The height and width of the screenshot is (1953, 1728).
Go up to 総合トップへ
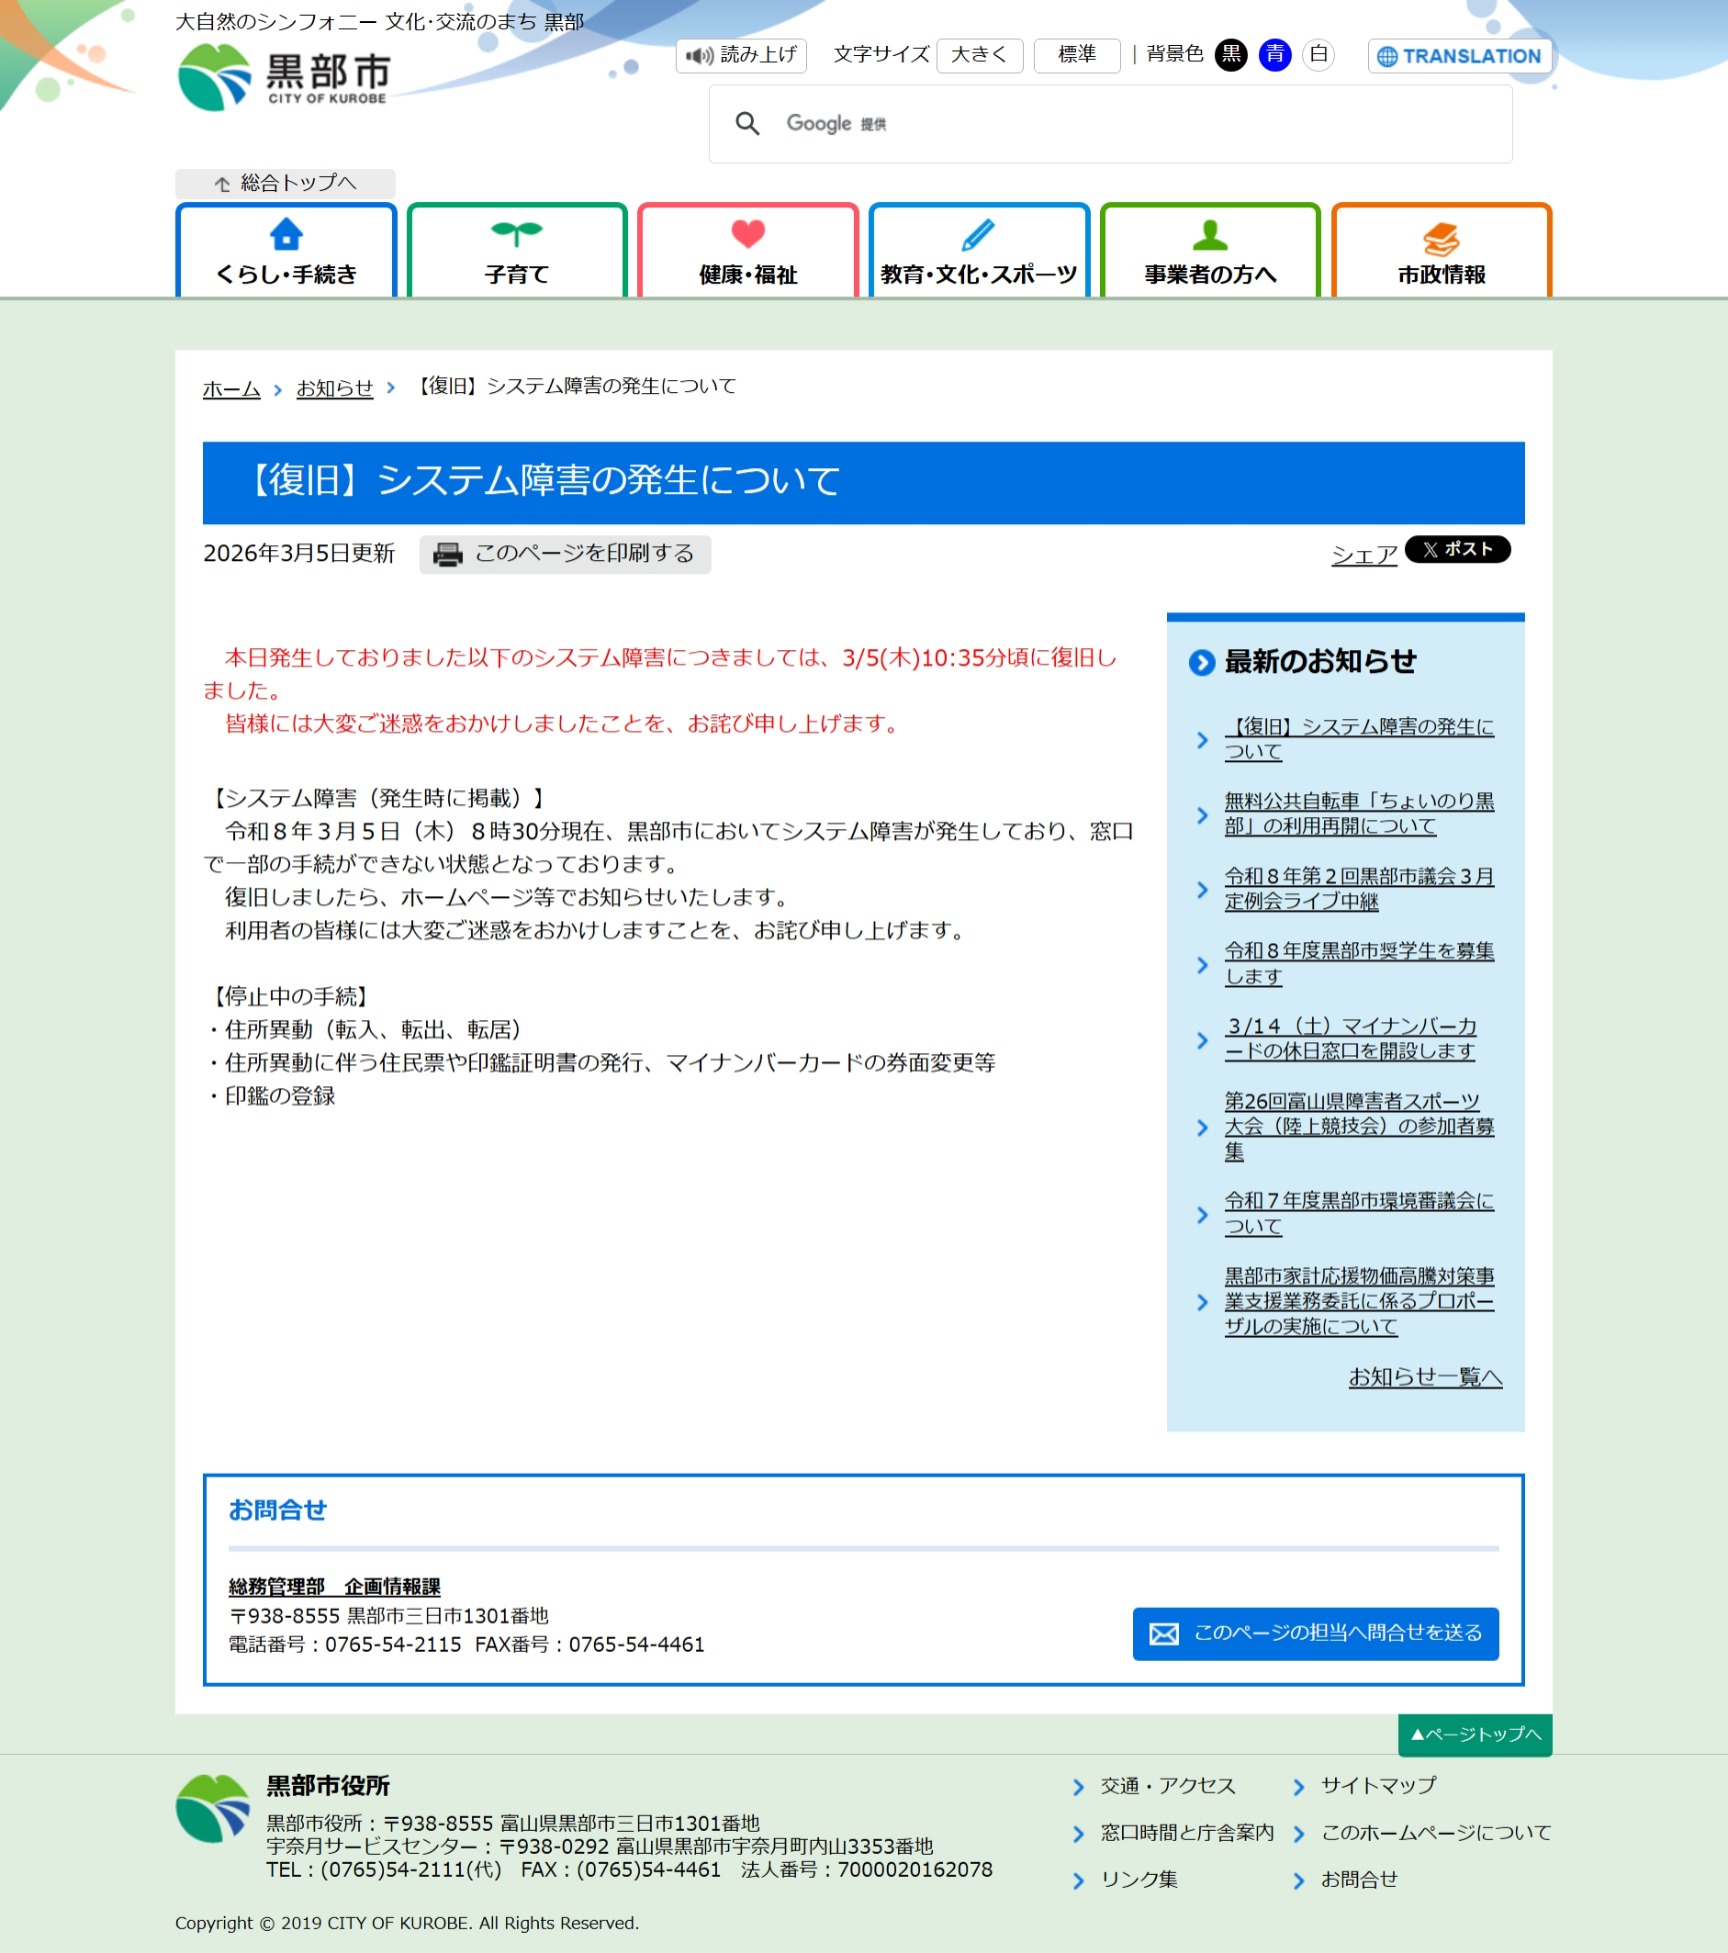point(286,183)
